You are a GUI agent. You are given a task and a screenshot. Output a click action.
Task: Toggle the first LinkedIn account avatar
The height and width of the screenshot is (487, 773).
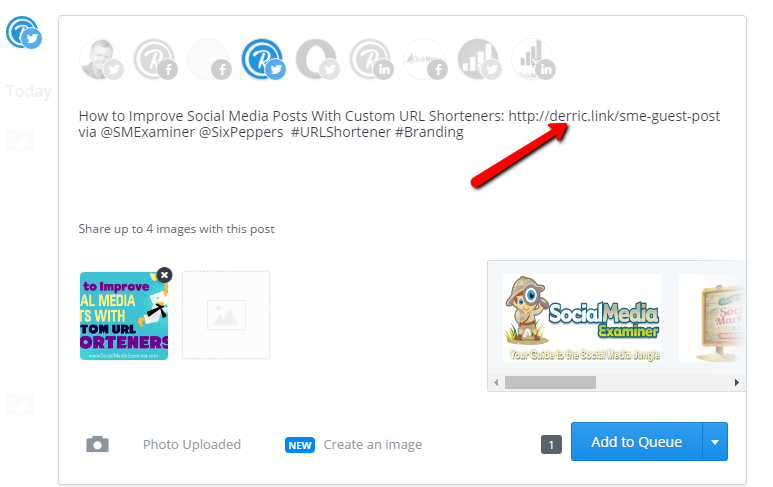click(x=372, y=59)
